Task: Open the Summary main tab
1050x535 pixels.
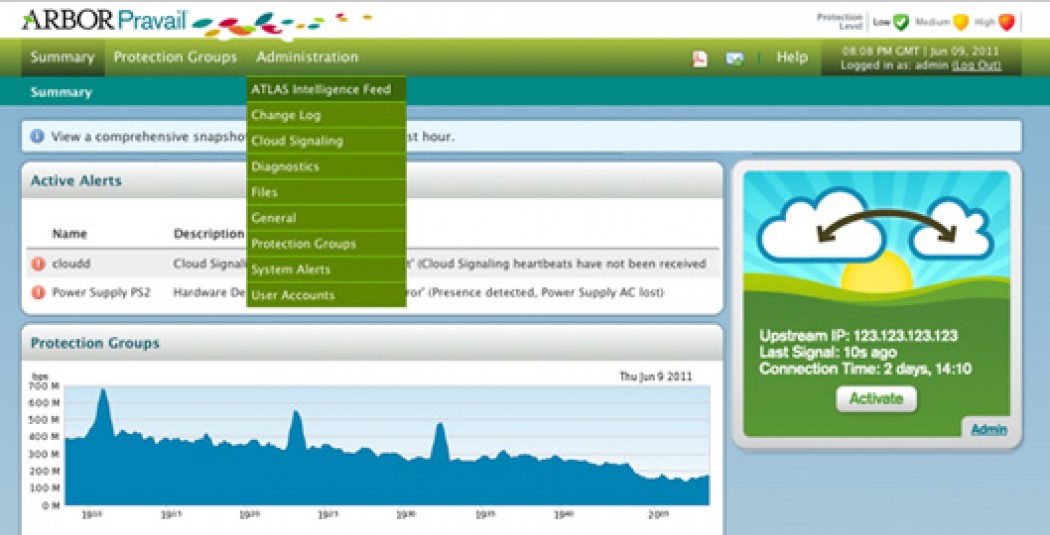Action: click(x=62, y=58)
